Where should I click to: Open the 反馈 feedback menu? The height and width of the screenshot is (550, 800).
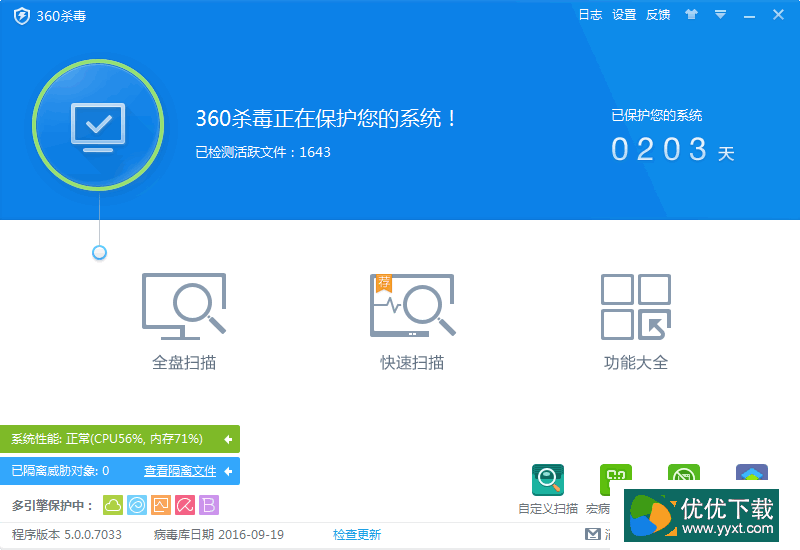(x=658, y=15)
